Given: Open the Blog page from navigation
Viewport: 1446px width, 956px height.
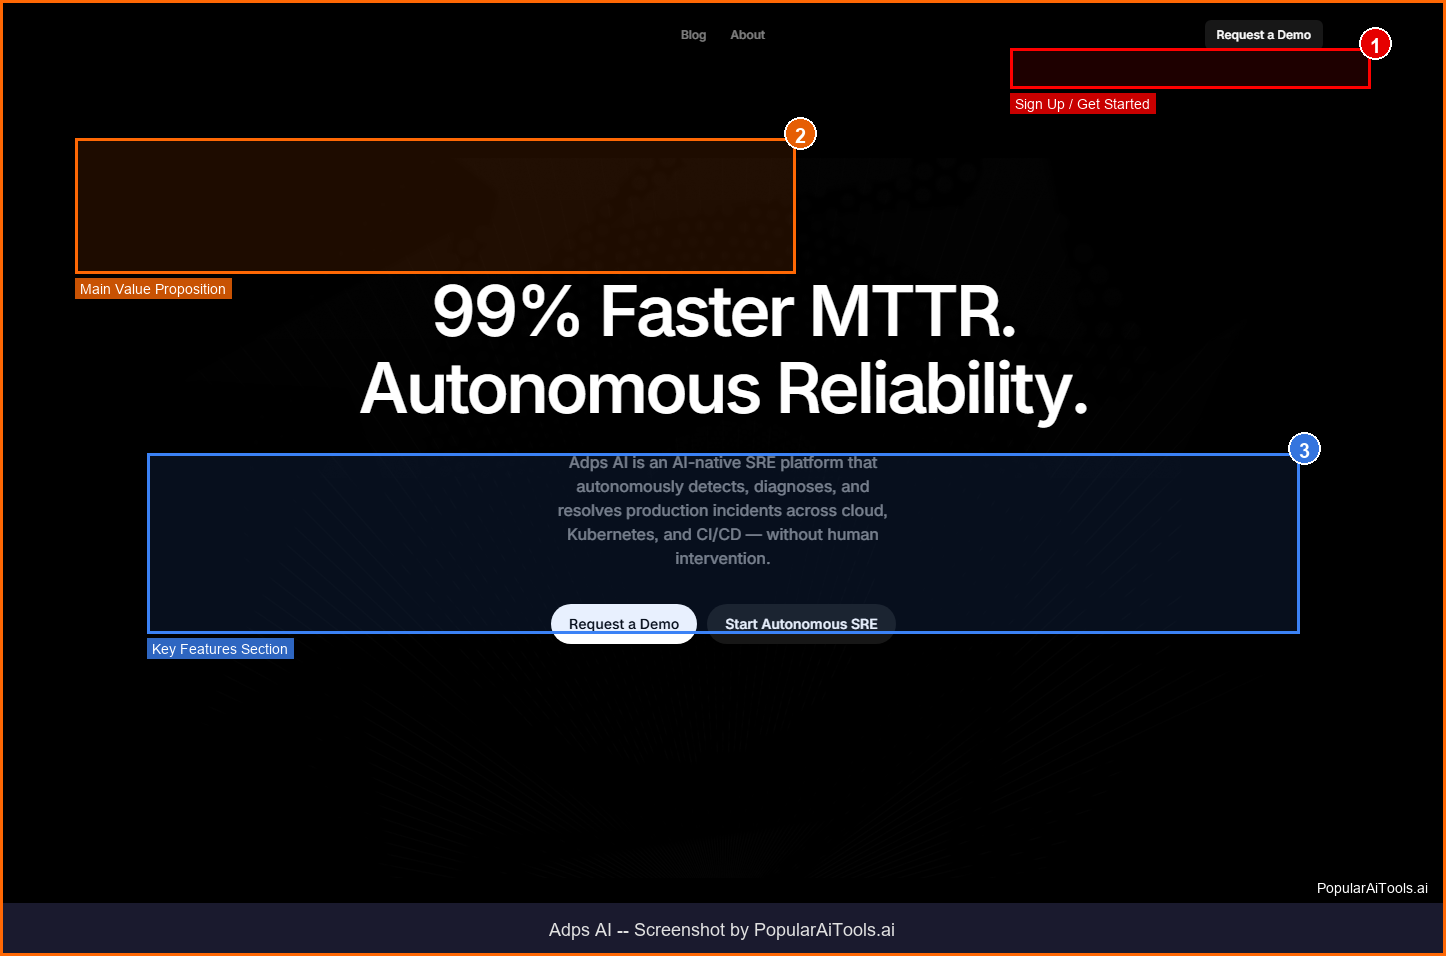Looking at the screenshot, I should point(693,35).
